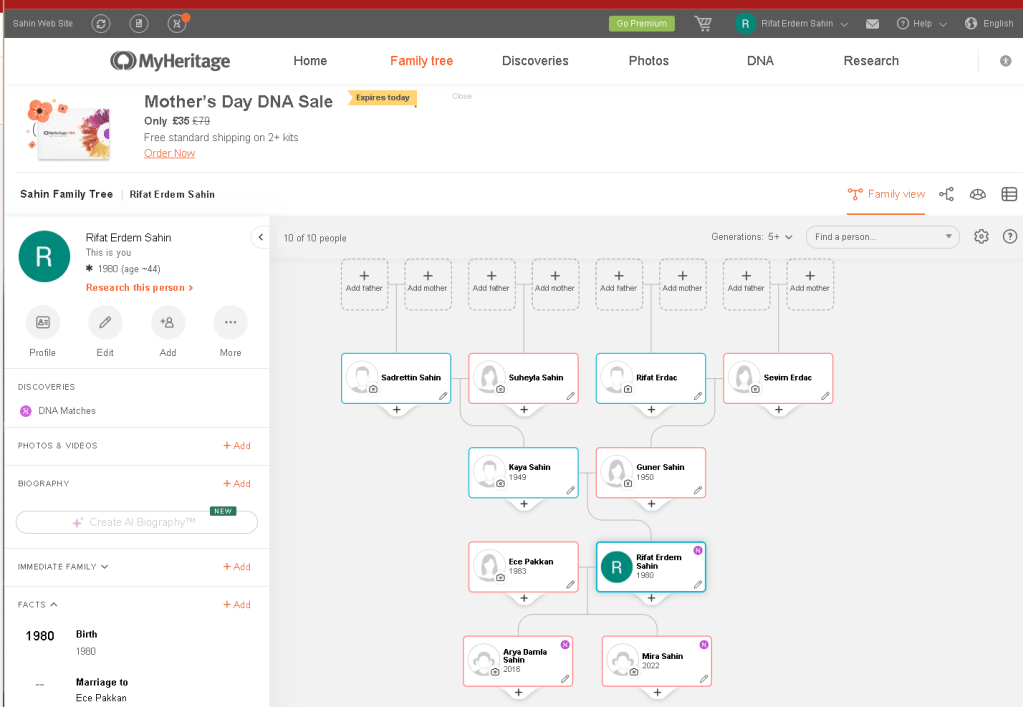Switch to list view icon
1023x707 pixels.
(x=1009, y=194)
